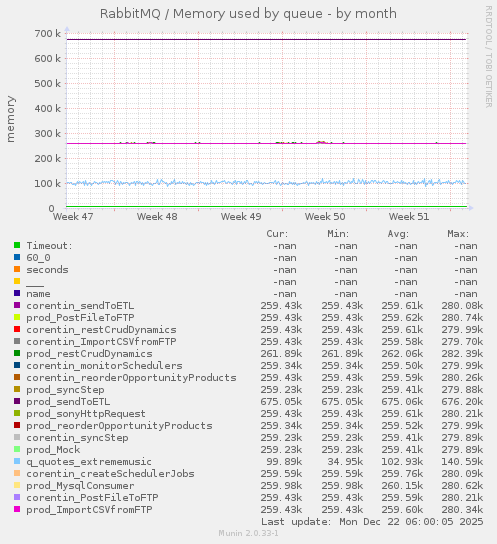Click the Week 48 axis label
Screen dimensions: 497x544
coord(157,217)
